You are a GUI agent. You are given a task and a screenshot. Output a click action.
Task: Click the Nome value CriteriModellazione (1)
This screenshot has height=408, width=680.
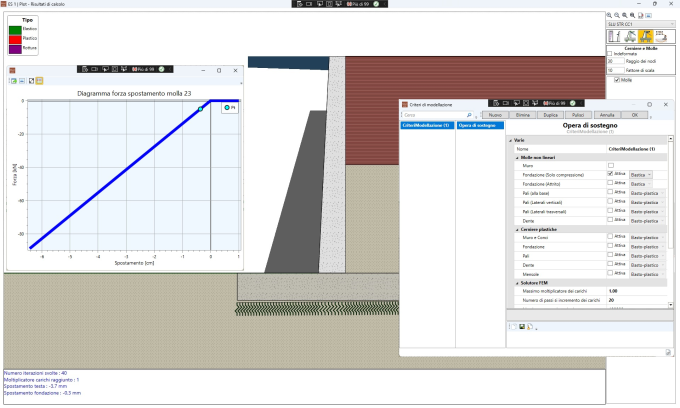pyautogui.click(x=631, y=149)
